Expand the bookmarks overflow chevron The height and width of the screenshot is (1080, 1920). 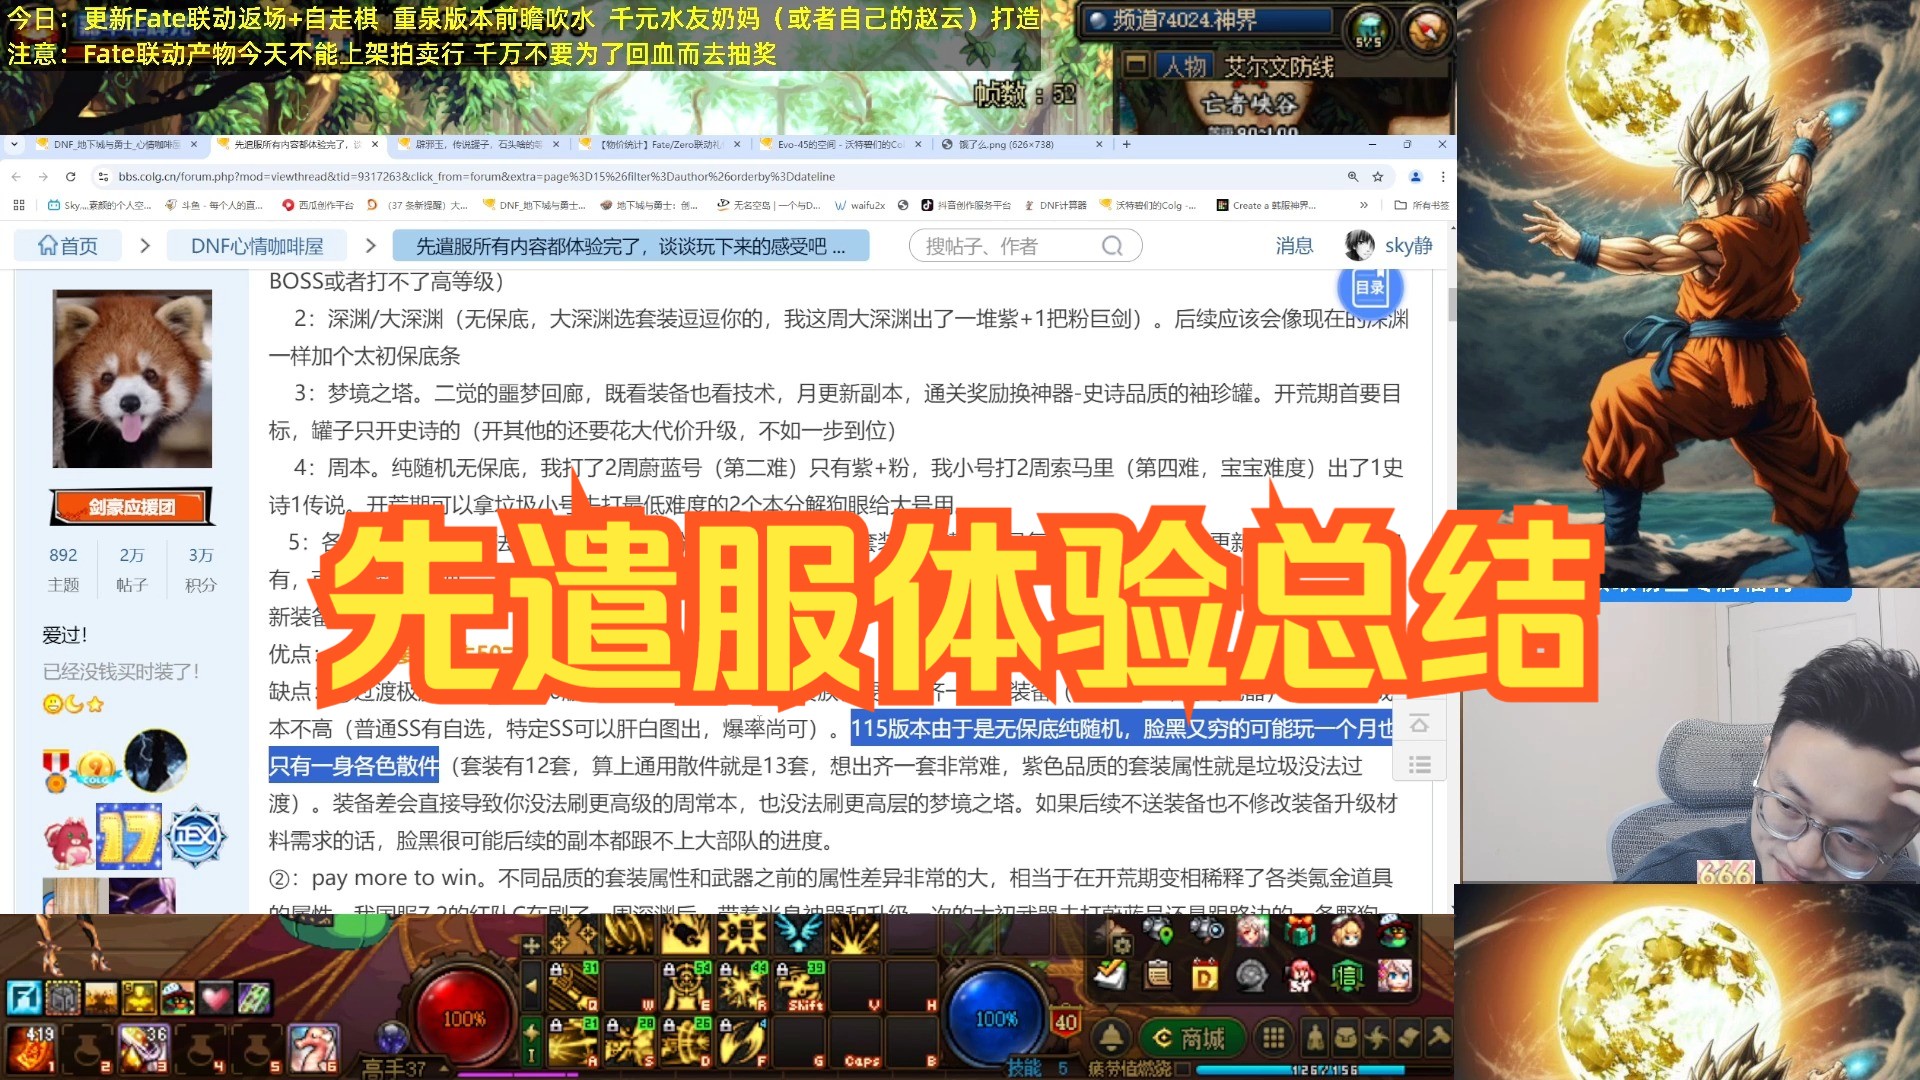(x=1363, y=205)
